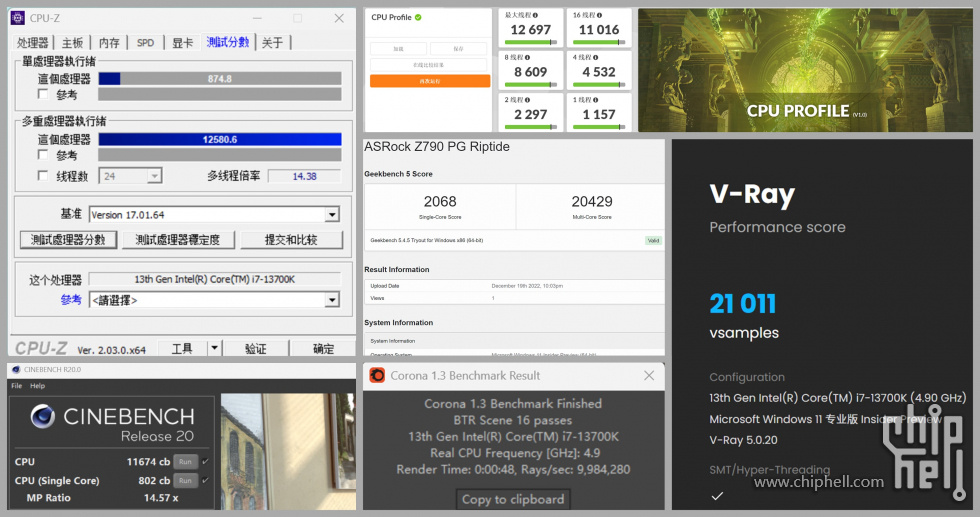The width and height of the screenshot is (980, 517).
Task: Click info icon next to 最大线程 score
Action: coord(536,15)
